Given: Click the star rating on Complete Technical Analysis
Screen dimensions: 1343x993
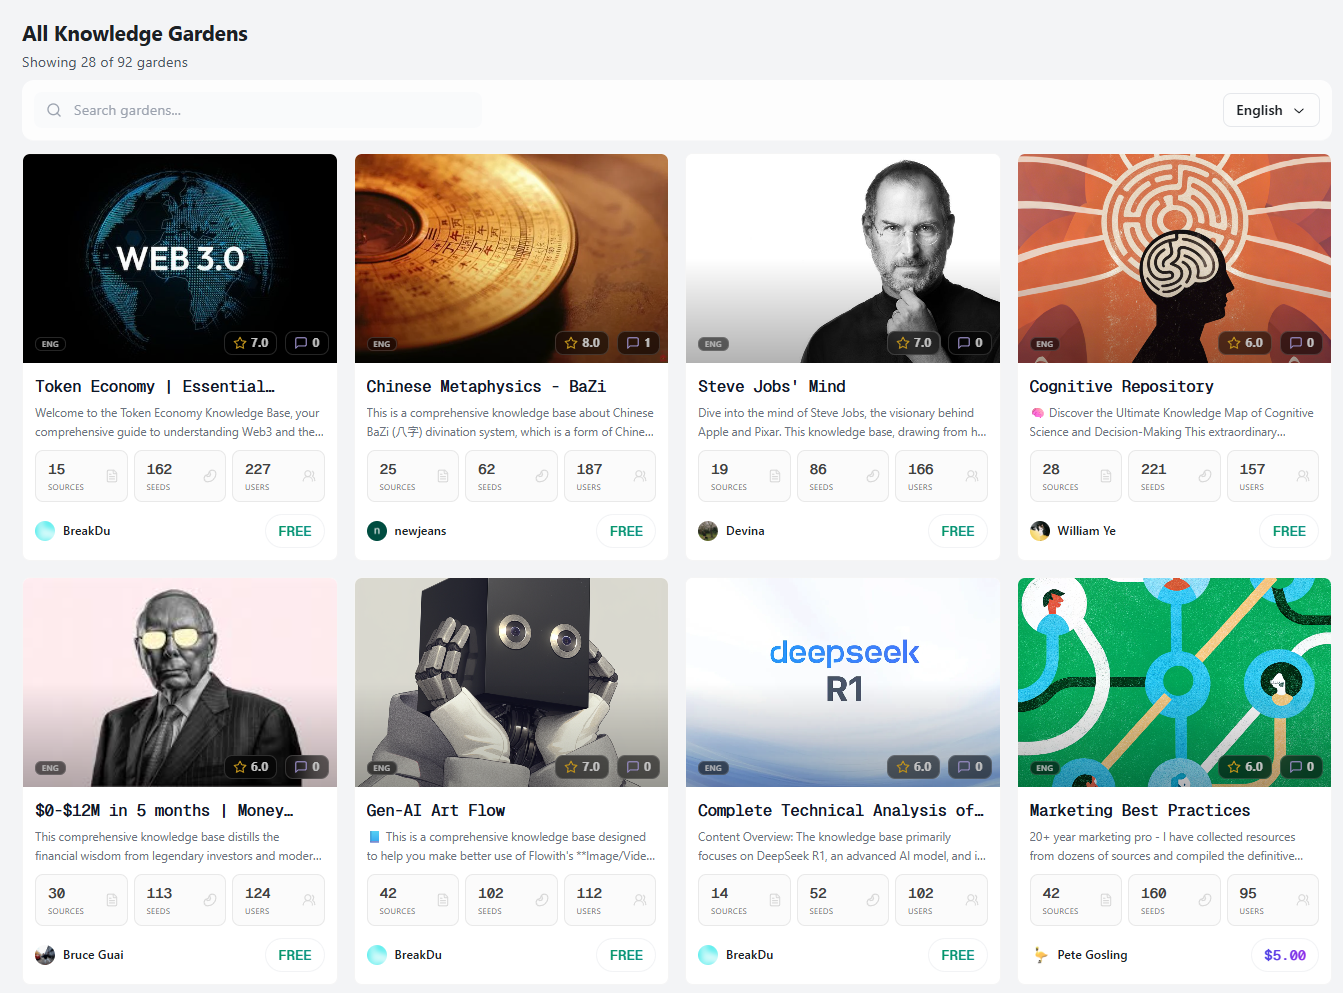Looking at the screenshot, I should point(914,767).
